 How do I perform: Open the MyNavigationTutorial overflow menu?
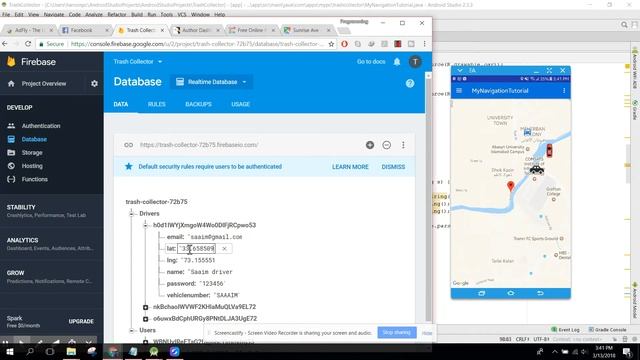click(564, 91)
